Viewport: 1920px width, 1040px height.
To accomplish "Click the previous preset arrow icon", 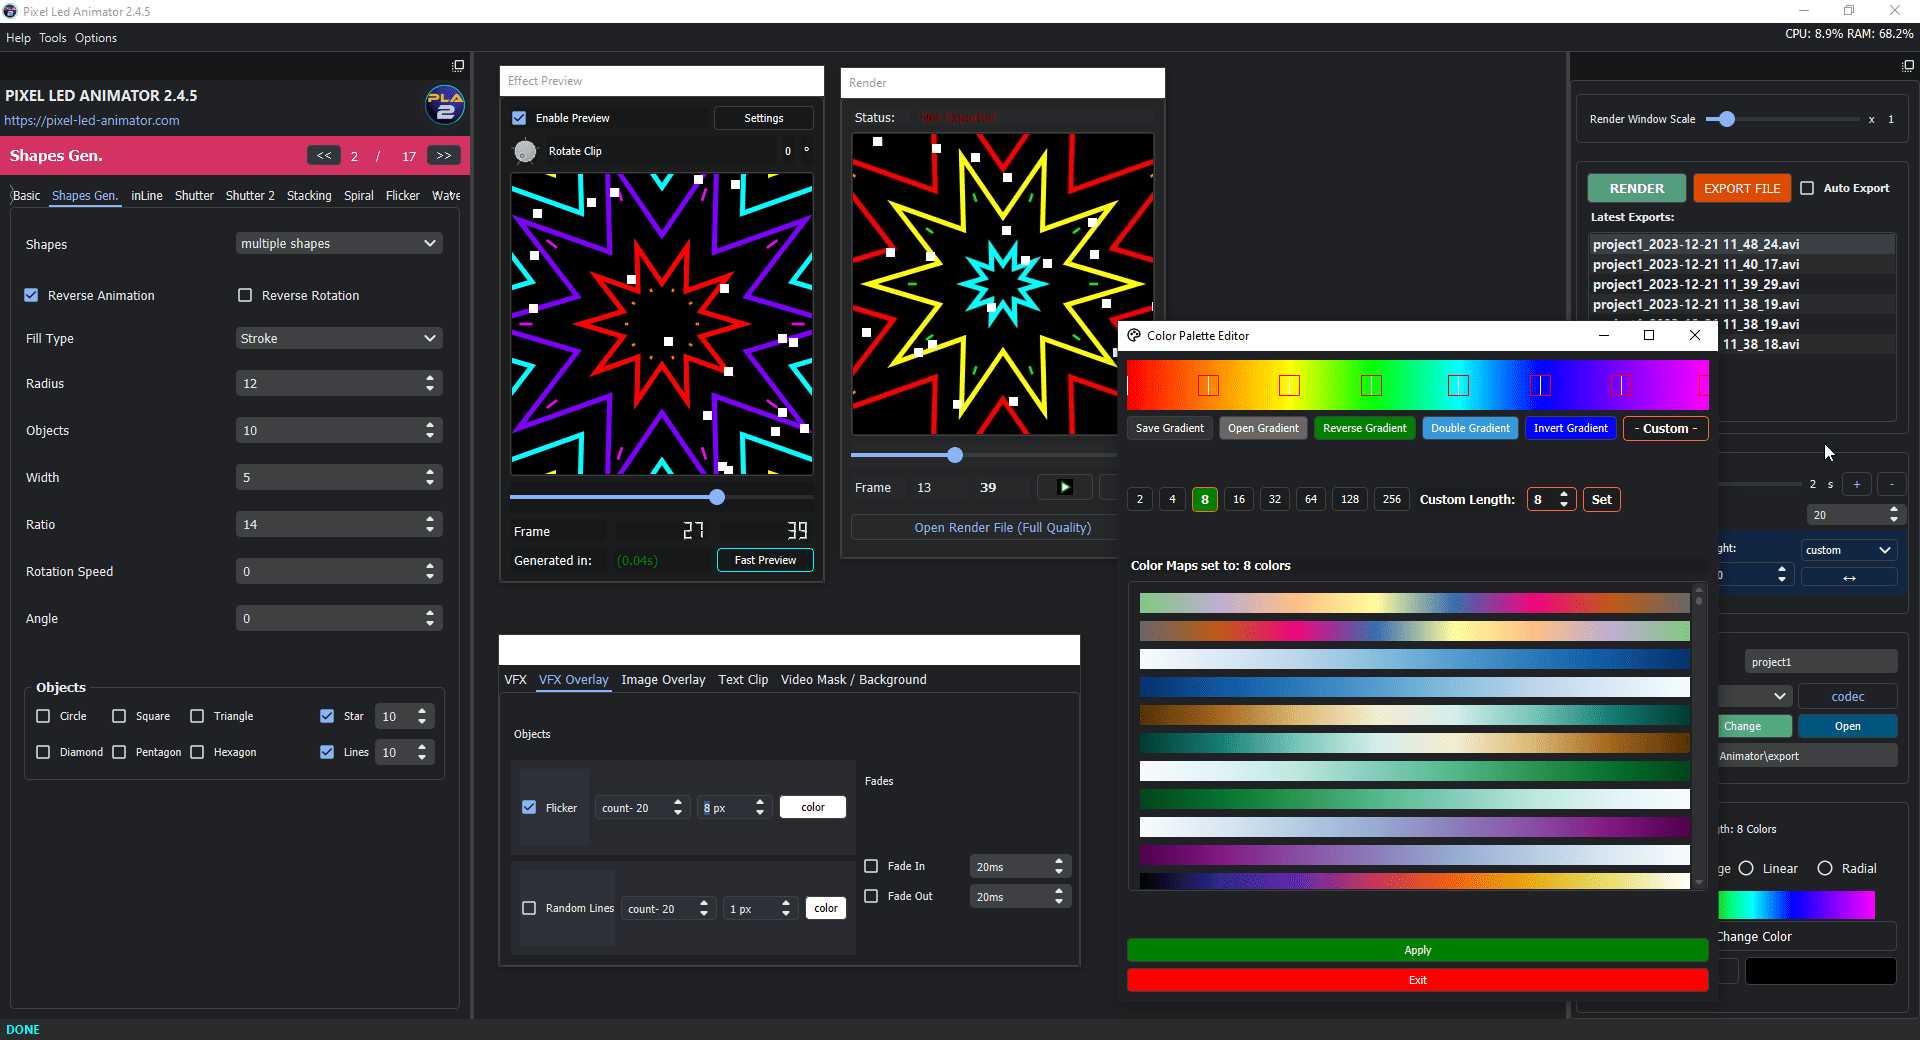I will tap(323, 156).
